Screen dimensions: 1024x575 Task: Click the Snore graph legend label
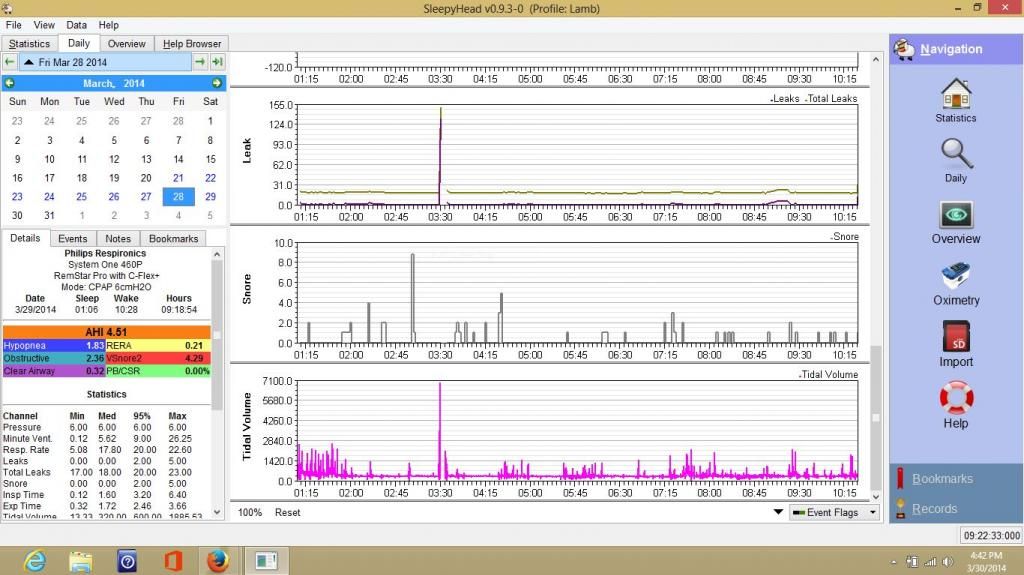click(845, 237)
